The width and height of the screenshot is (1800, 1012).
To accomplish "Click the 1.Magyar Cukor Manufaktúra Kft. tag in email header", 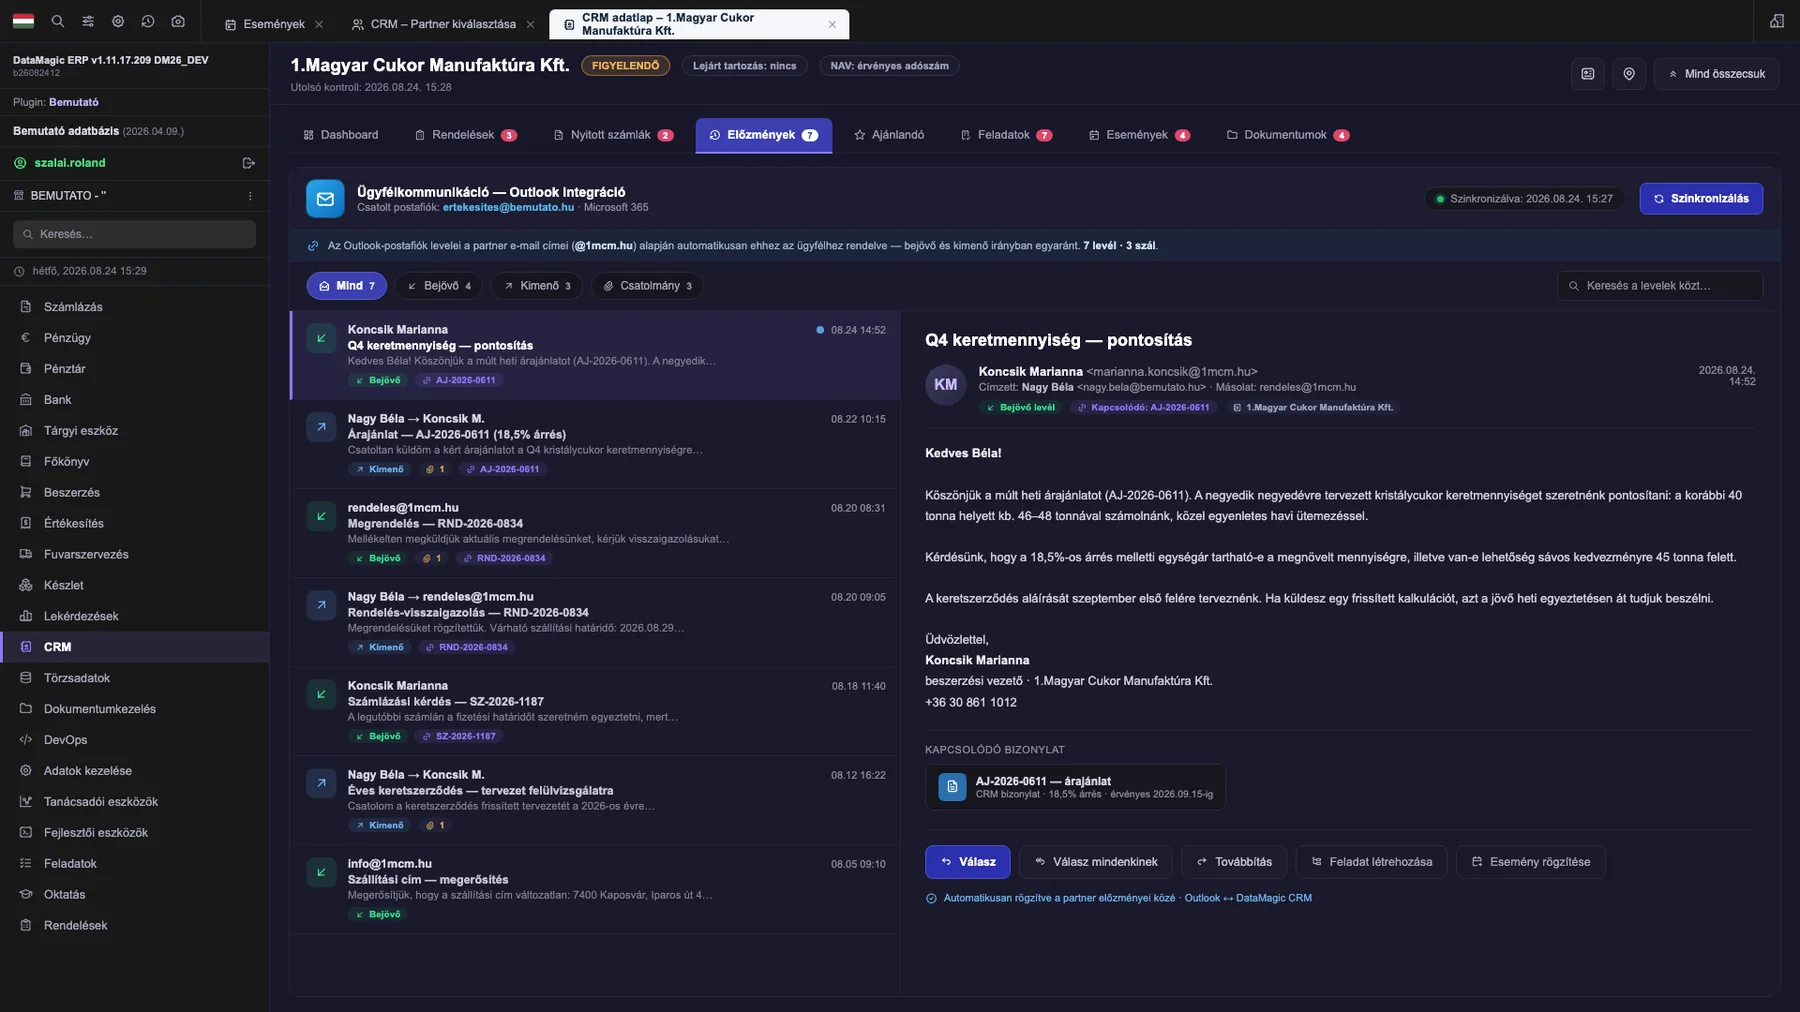I will point(1312,408).
